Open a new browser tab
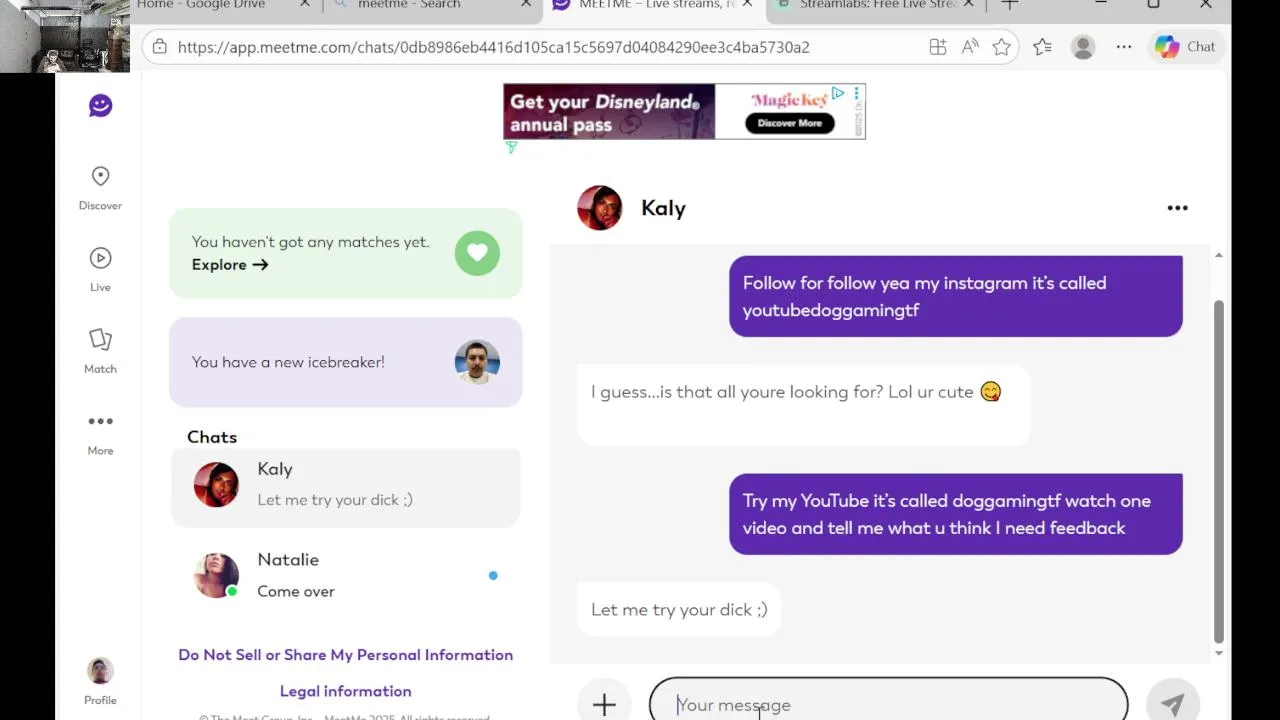 1010,5
